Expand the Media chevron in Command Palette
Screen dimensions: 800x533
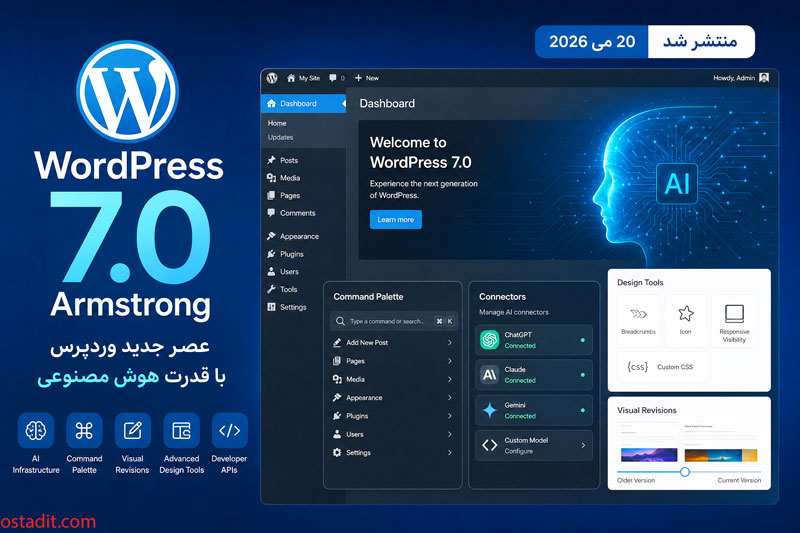point(449,379)
